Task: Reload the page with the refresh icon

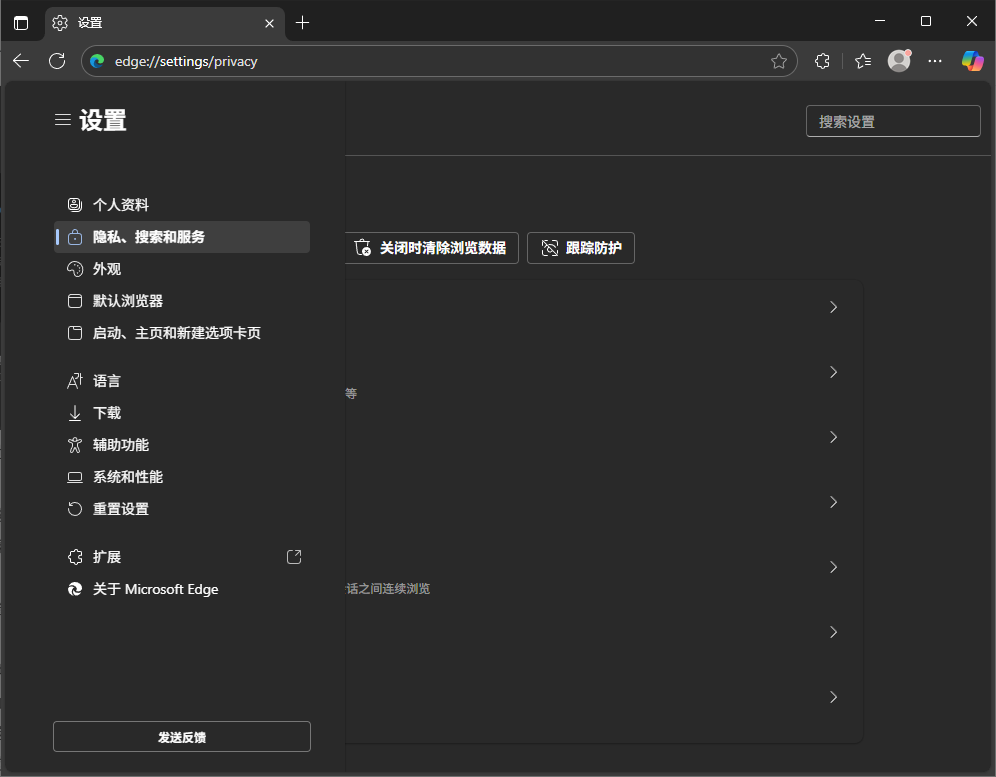Action: pos(57,60)
